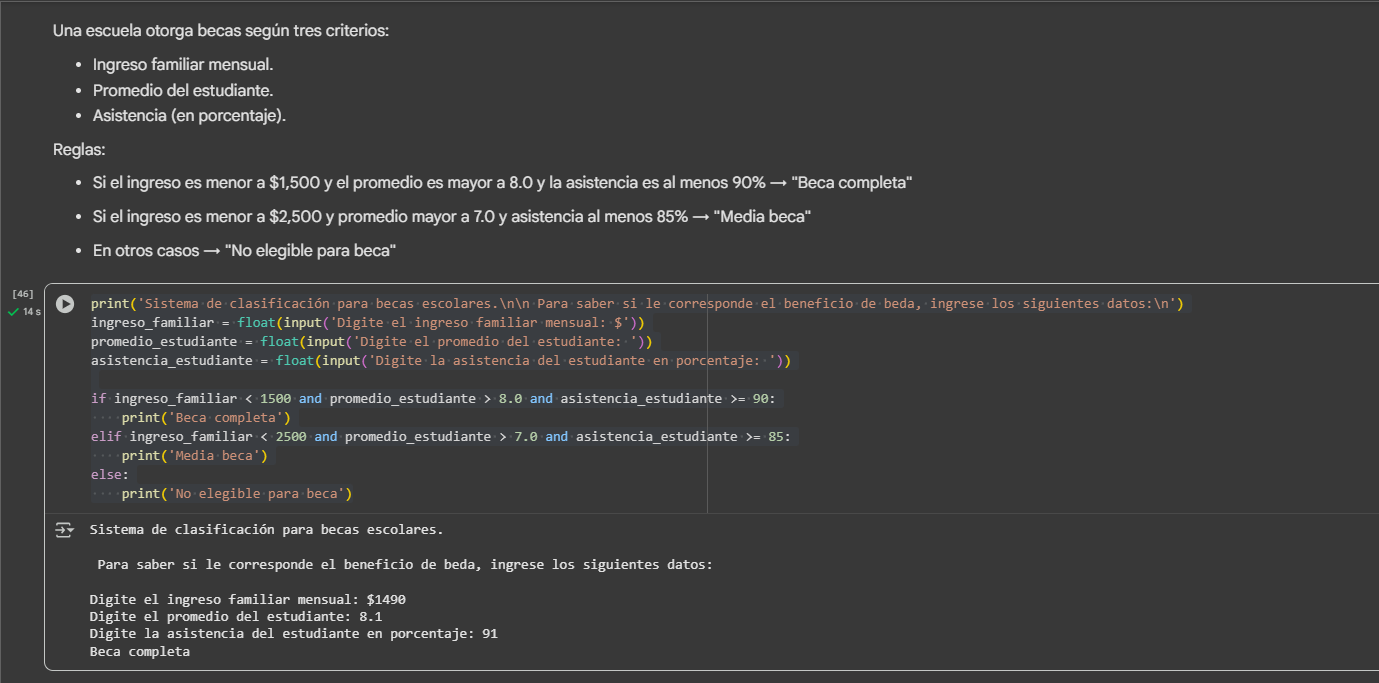Click the asistencia_estudiante assignment line
Image resolution: width=1379 pixels, height=683 pixels.
click(440, 361)
